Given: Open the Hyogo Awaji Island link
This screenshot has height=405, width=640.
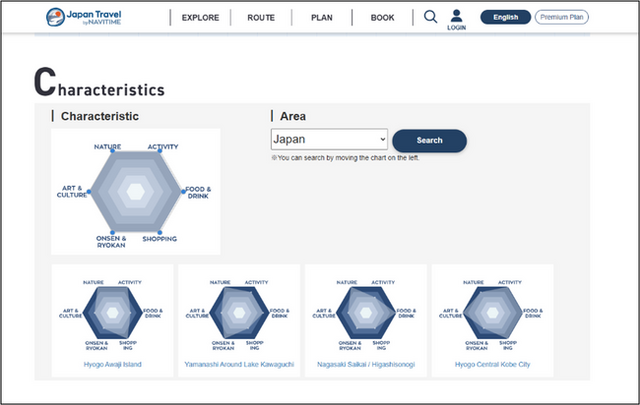Looking at the screenshot, I should point(113,364).
